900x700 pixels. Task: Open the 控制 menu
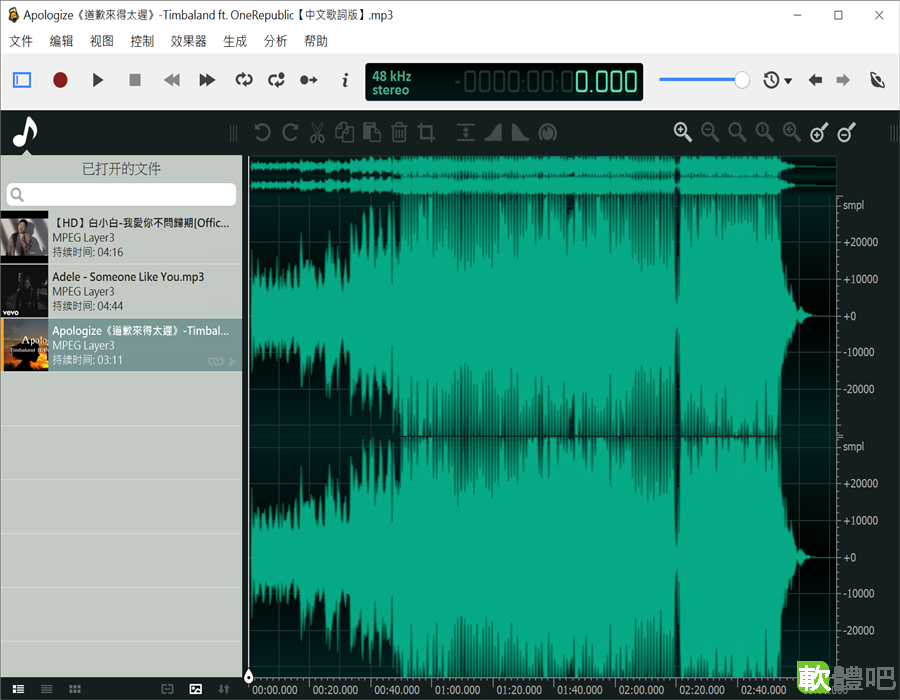coord(142,41)
